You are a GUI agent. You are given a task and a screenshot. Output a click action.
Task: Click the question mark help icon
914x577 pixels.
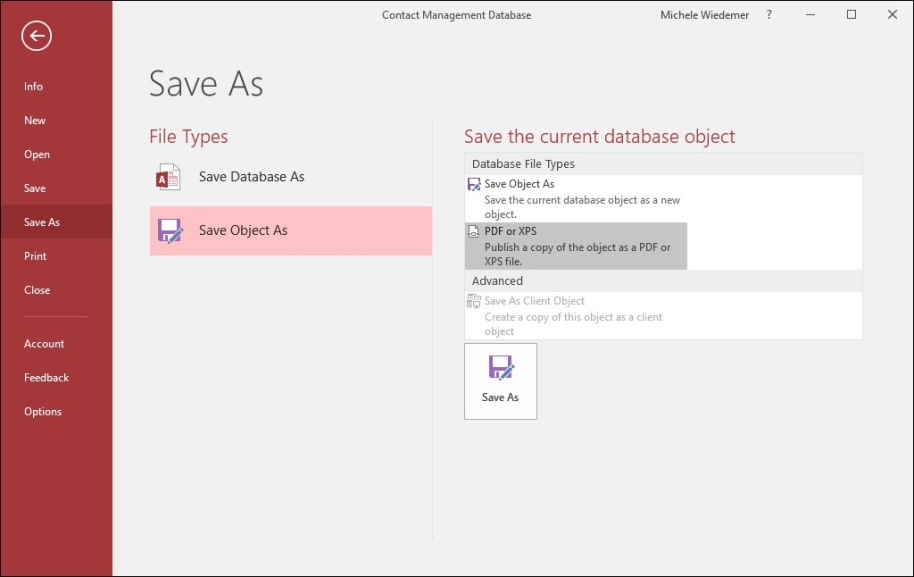(769, 15)
